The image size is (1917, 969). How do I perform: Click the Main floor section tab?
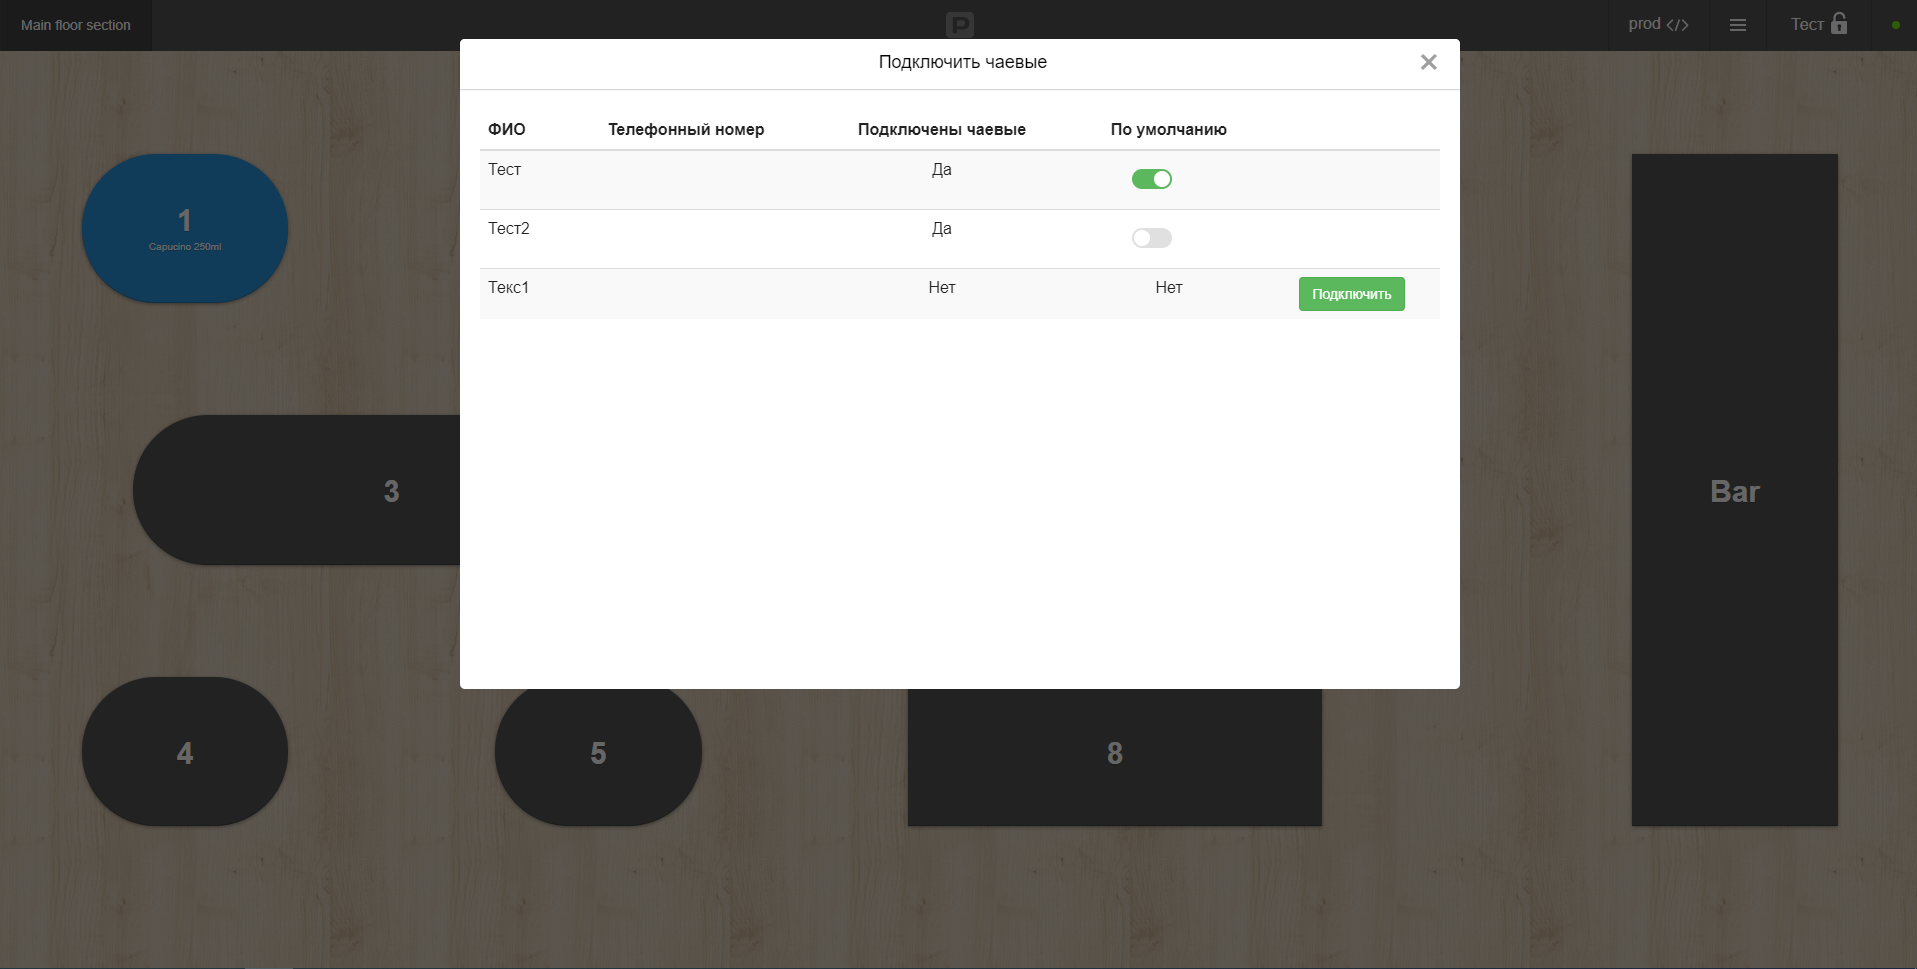point(75,25)
